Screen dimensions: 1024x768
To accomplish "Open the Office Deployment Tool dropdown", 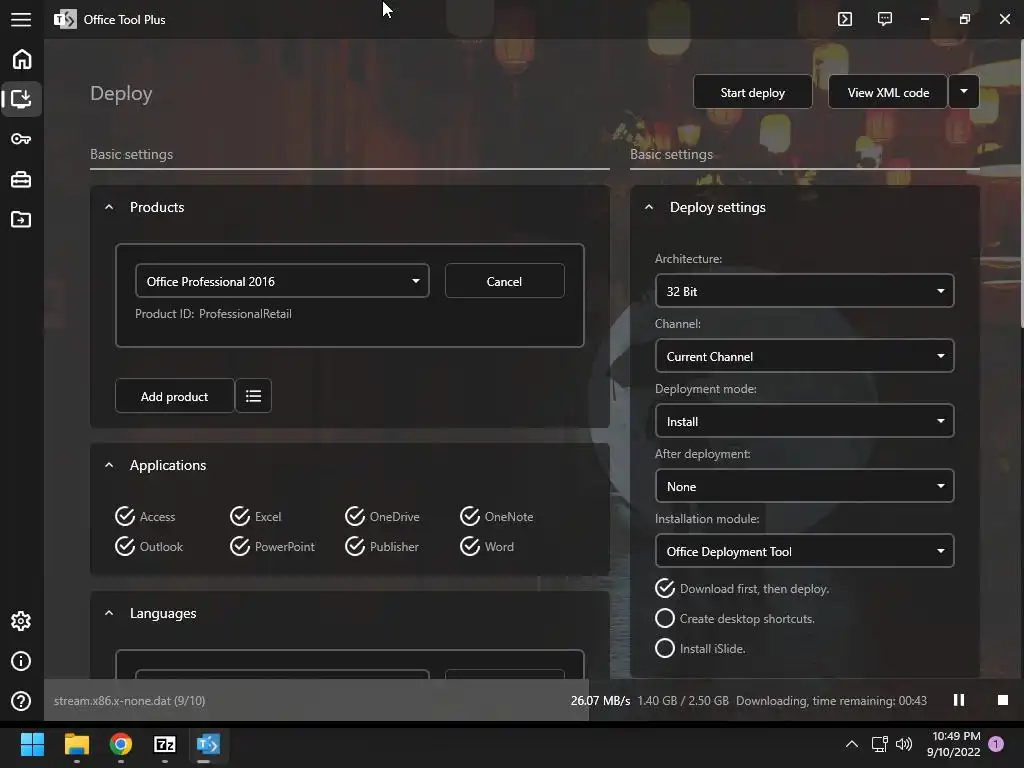I will pos(804,551).
